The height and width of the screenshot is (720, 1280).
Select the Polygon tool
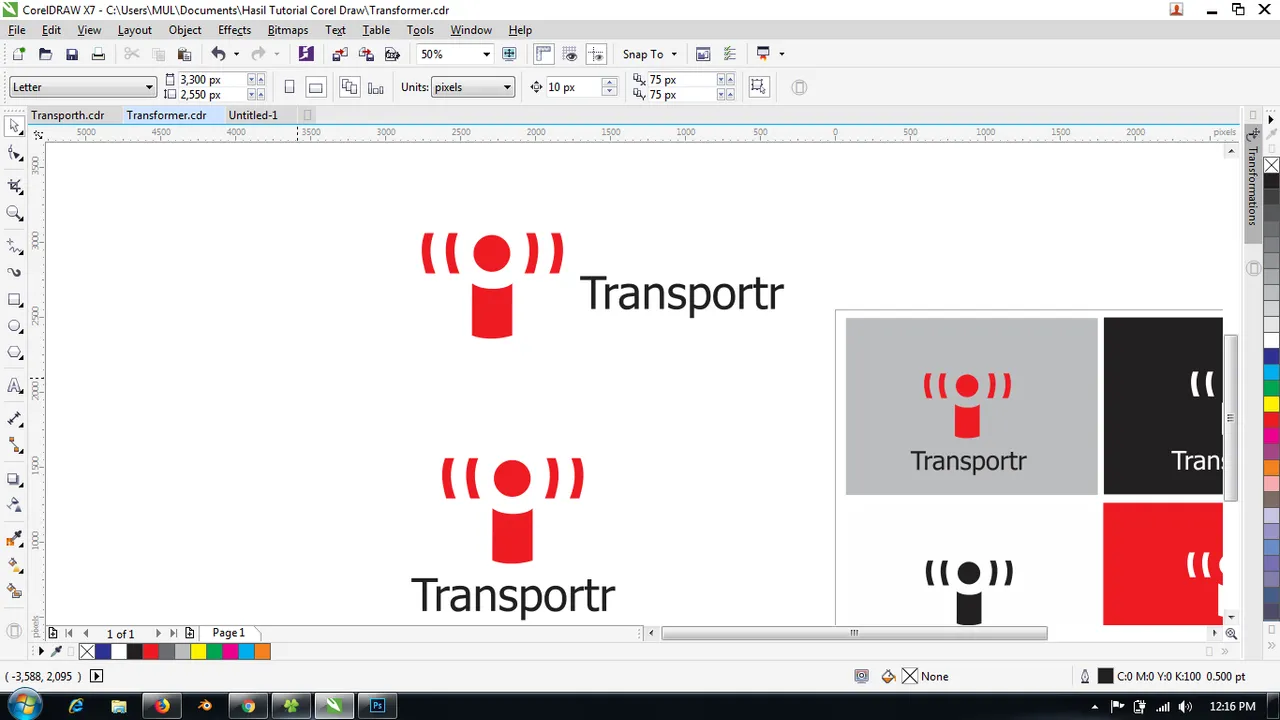[15, 353]
